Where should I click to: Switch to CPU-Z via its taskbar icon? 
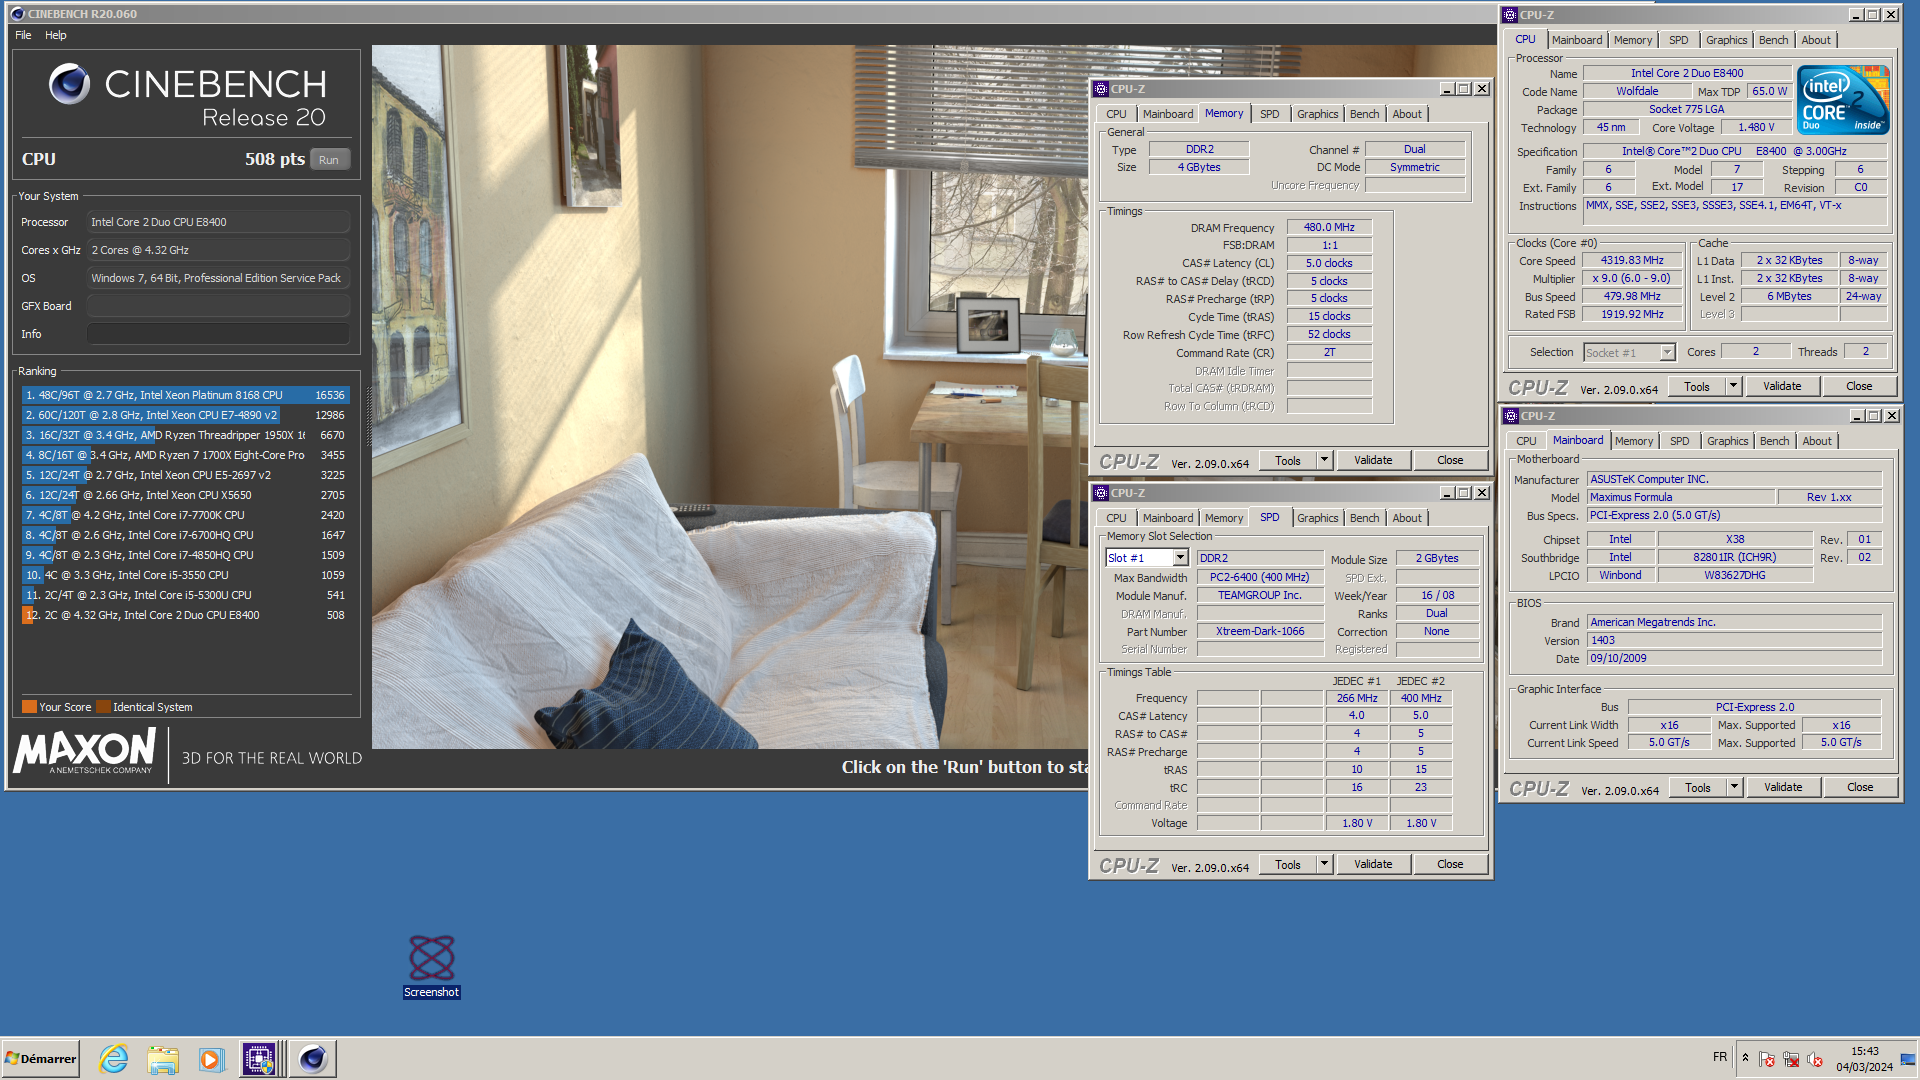pyautogui.click(x=259, y=1059)
